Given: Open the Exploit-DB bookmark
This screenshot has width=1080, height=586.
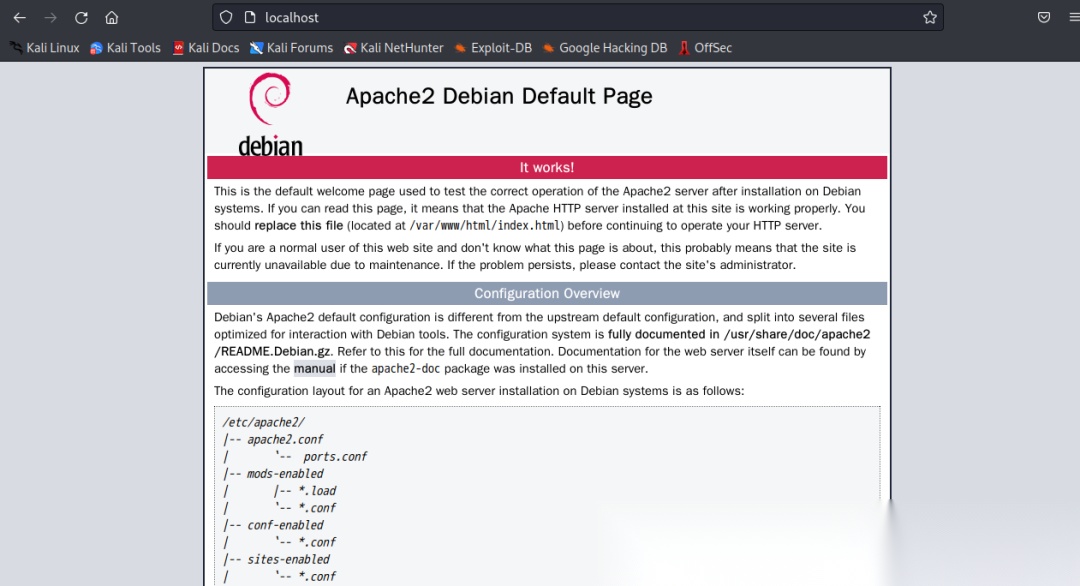Looking at the screenshot, I should click(x=493, y=47).
